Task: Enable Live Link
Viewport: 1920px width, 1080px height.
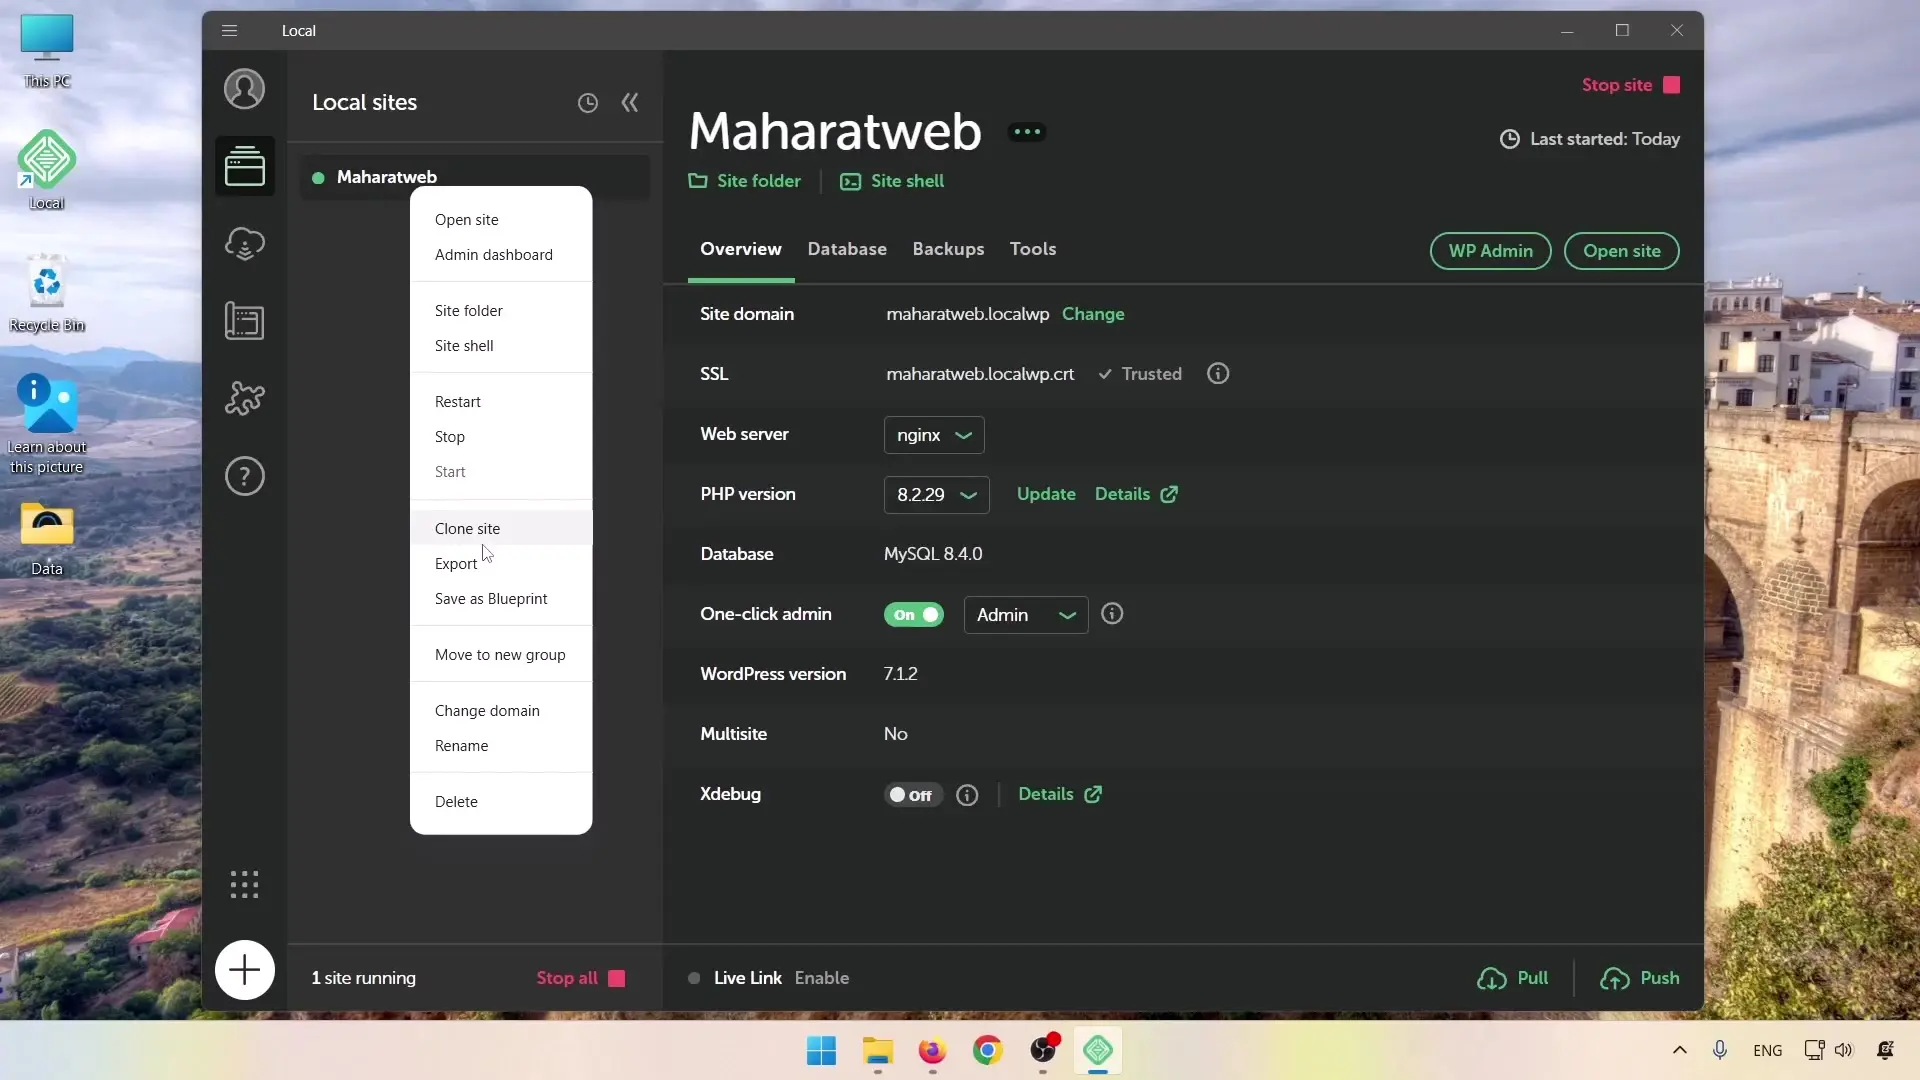Action: click(821, 978)
